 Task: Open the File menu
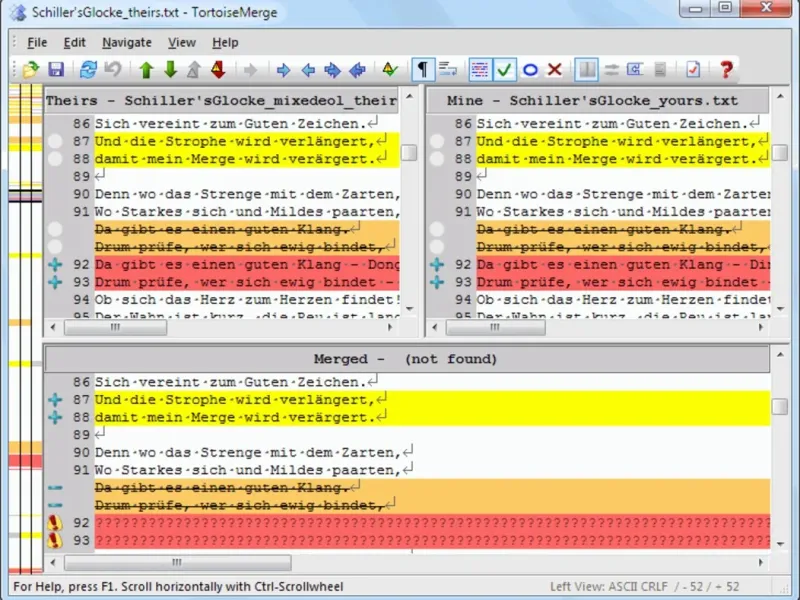point(37,42)
